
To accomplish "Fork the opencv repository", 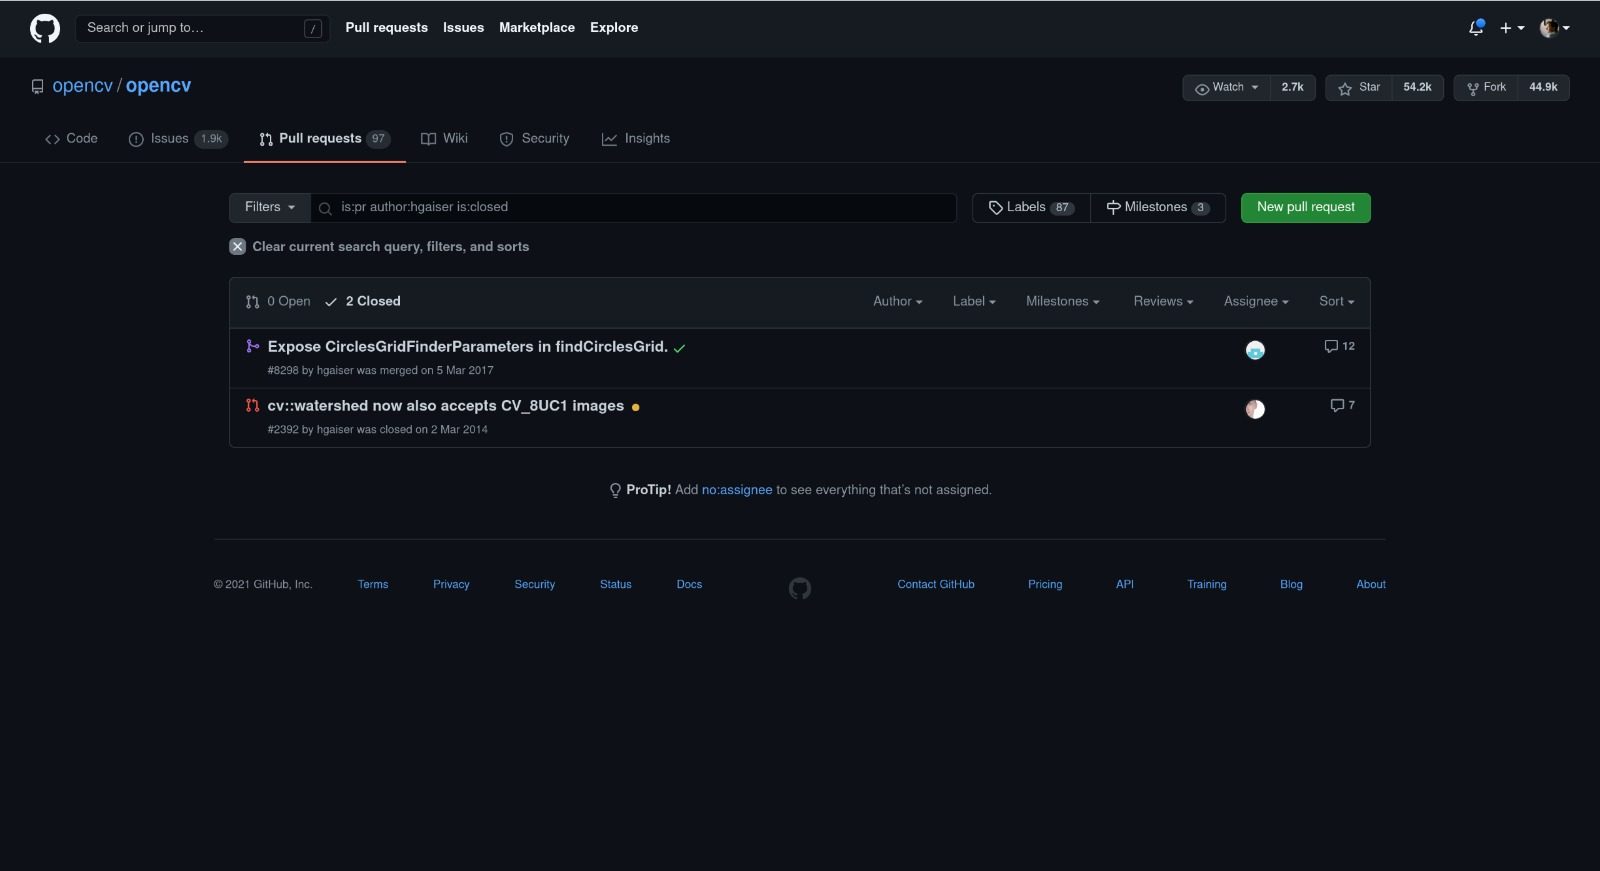I will click(1486, 88).
